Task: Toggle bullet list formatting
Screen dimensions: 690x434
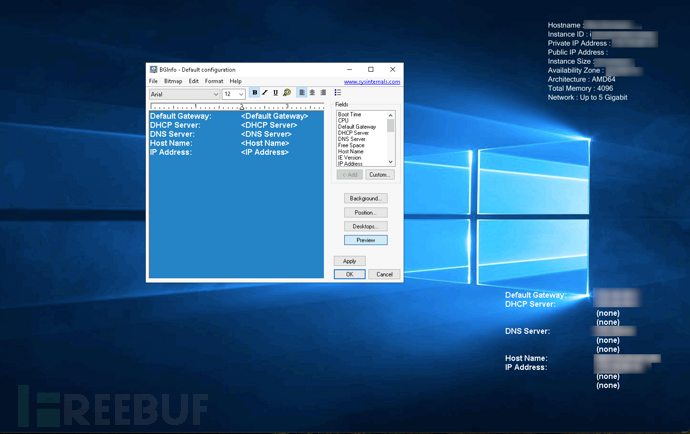Action: (x=338, y=93)
